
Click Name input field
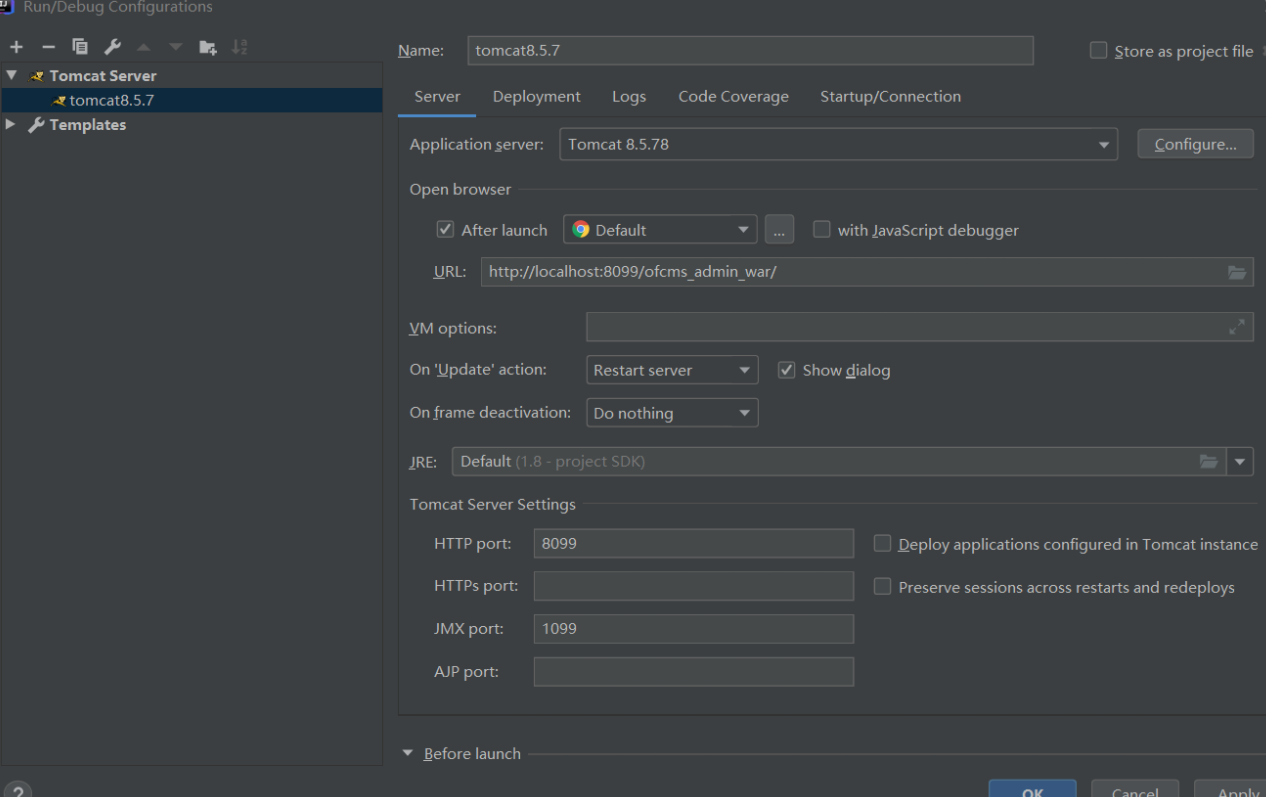click(x=750, y=50)
